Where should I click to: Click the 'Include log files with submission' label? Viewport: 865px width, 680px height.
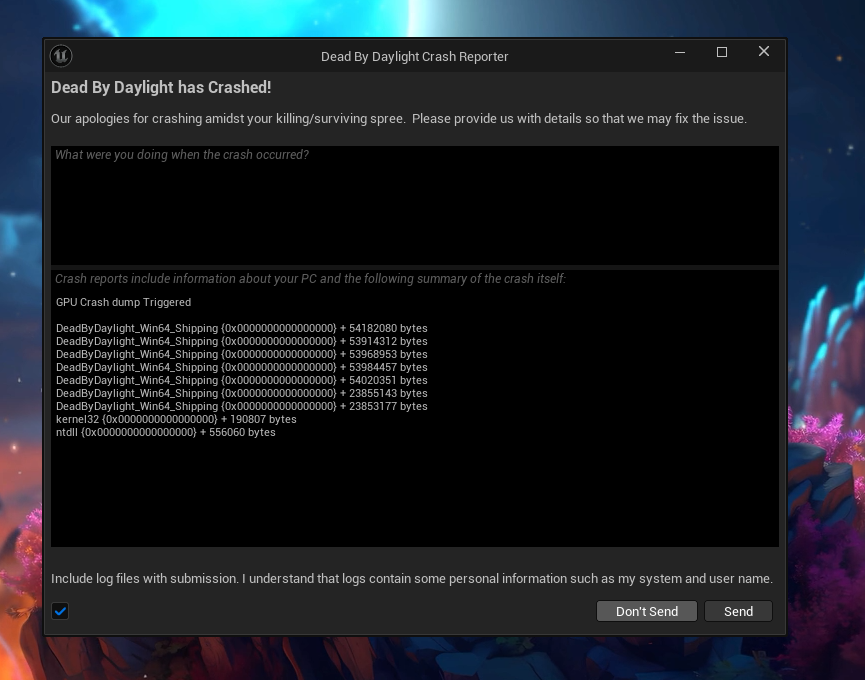412,579
